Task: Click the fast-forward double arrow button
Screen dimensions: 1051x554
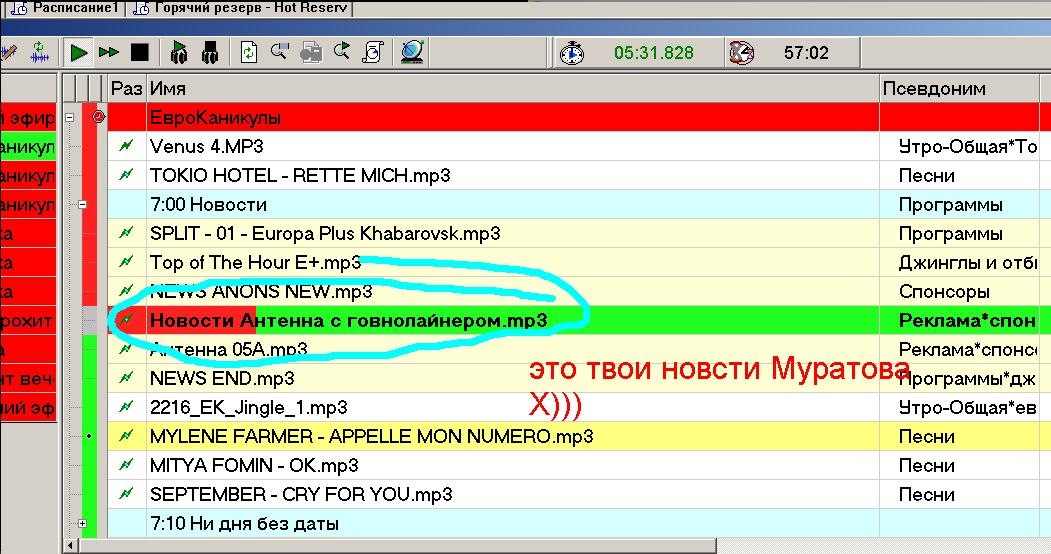Action: (109, 52)
